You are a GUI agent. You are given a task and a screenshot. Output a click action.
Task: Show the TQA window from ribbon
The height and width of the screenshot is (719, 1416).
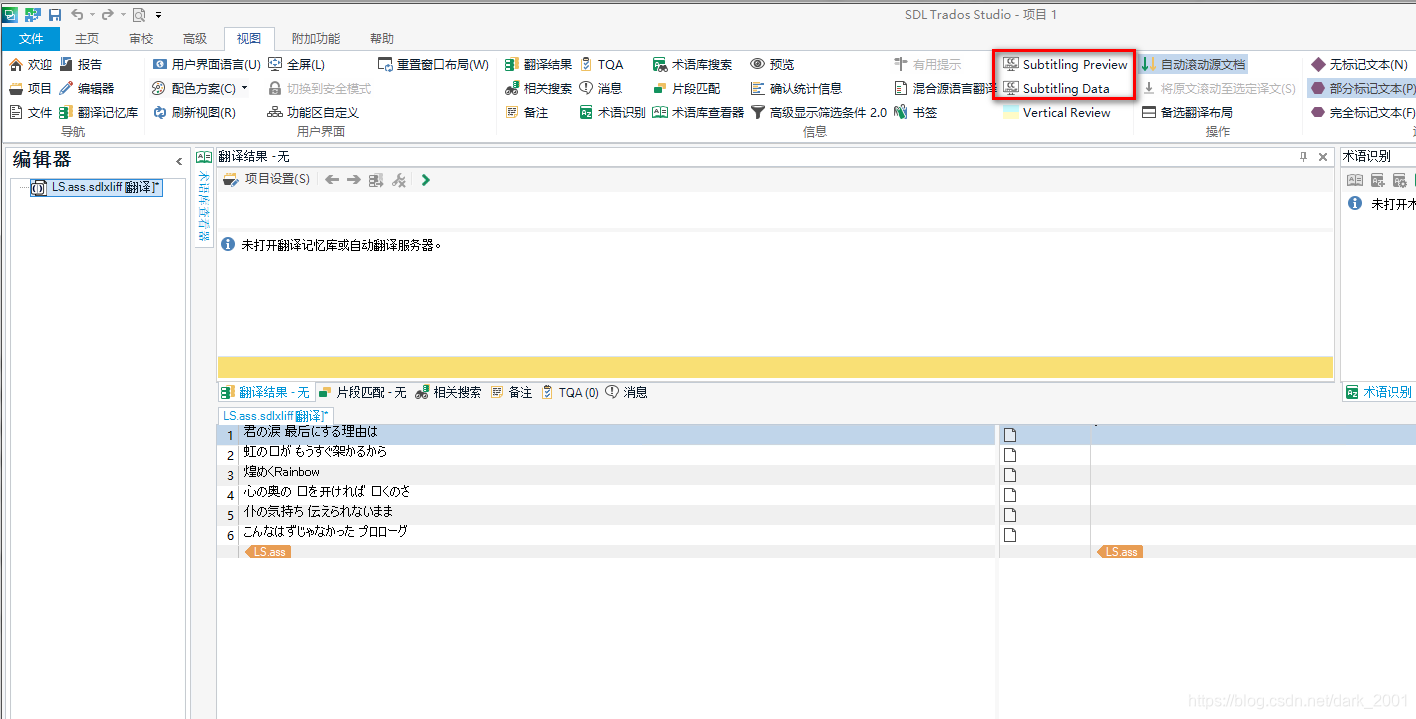601,64
